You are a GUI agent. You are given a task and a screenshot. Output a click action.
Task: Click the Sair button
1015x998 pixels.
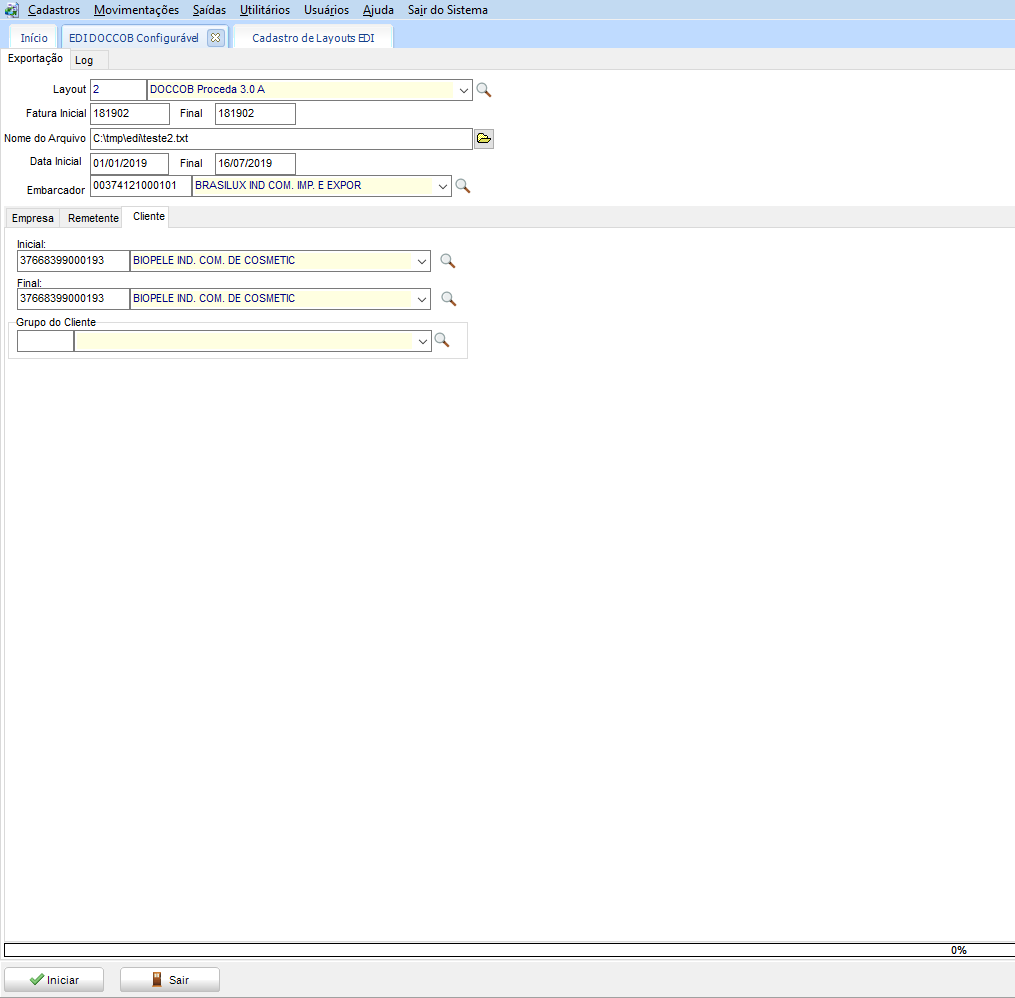click(x=170, y=980)
